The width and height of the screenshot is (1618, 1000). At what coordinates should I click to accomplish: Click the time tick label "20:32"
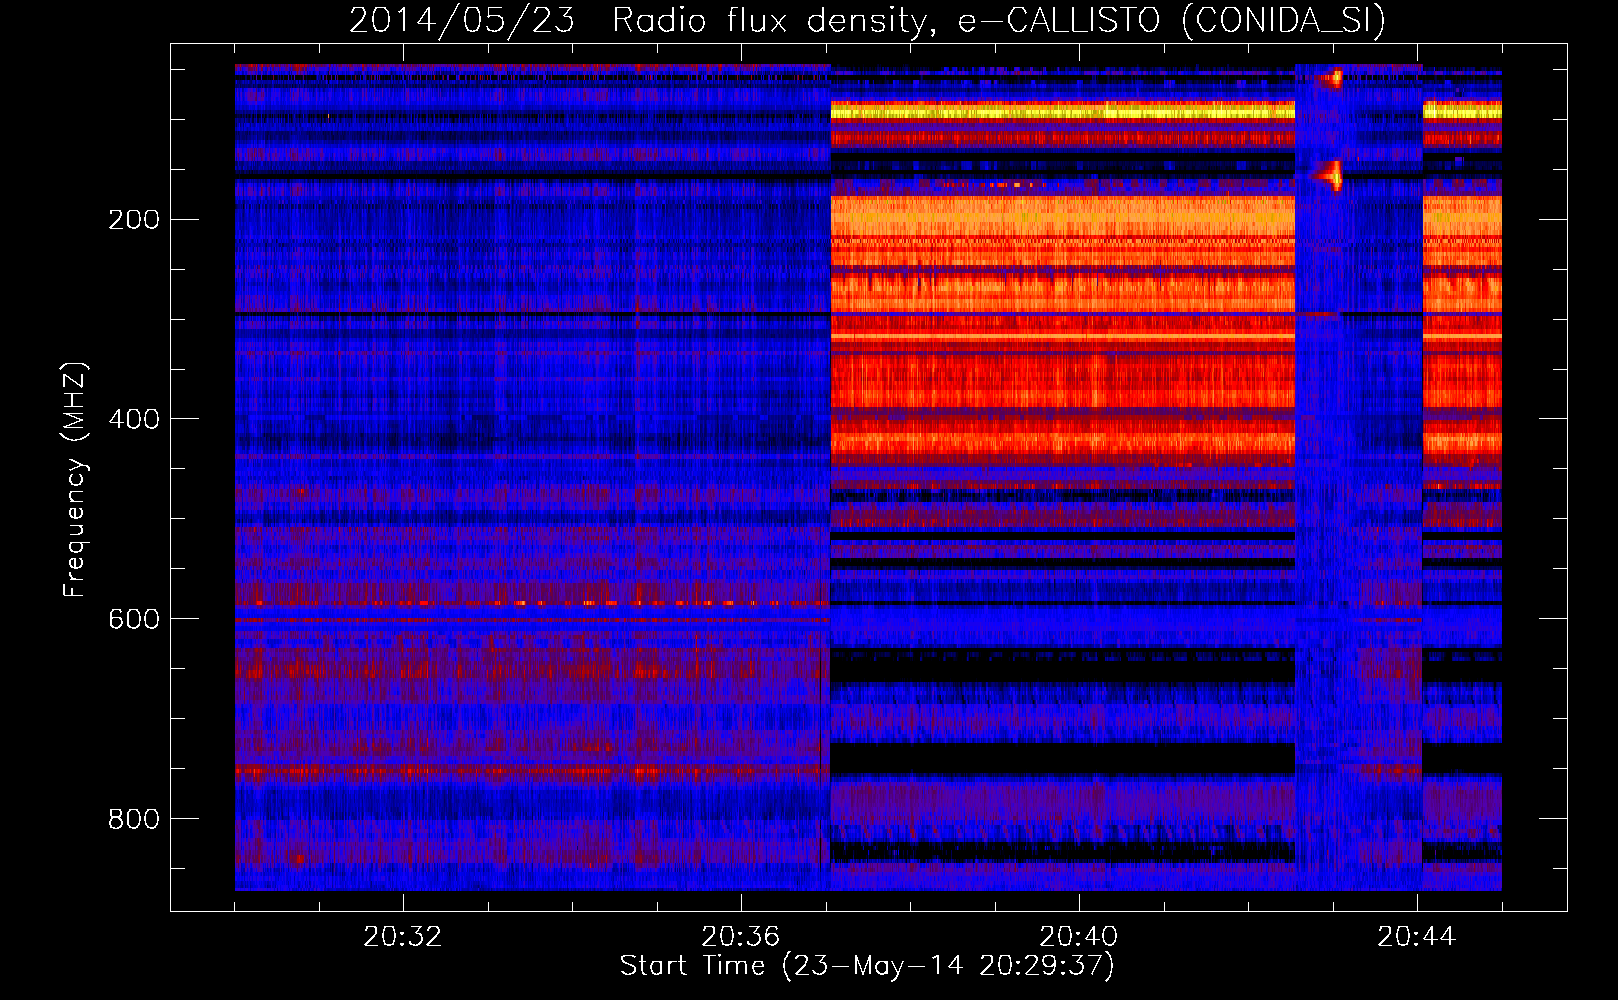403,937
